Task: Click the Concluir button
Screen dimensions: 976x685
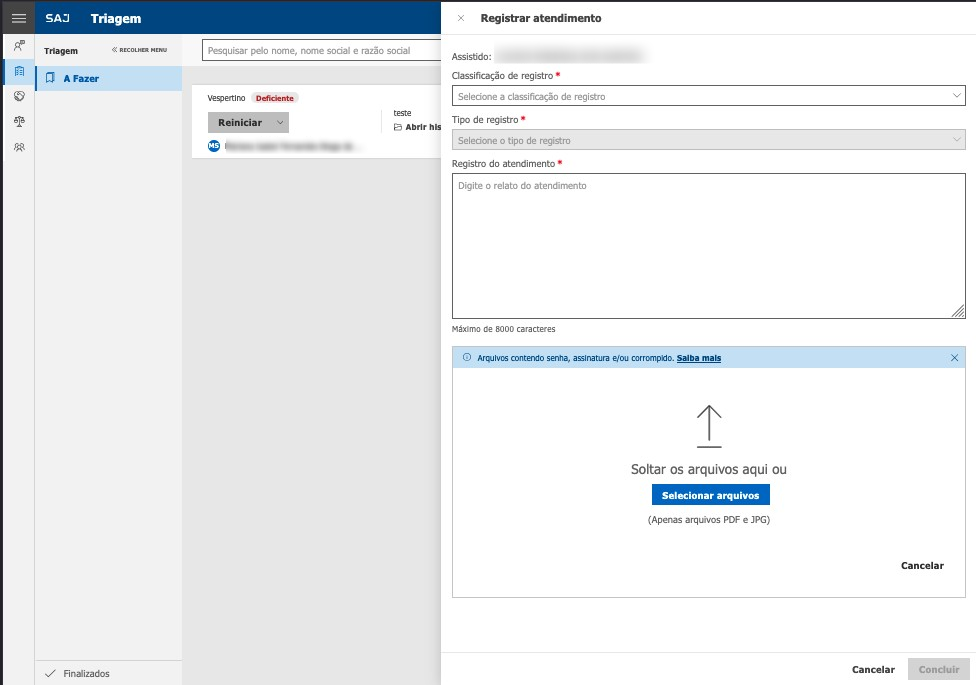Action: pos(939,669)
